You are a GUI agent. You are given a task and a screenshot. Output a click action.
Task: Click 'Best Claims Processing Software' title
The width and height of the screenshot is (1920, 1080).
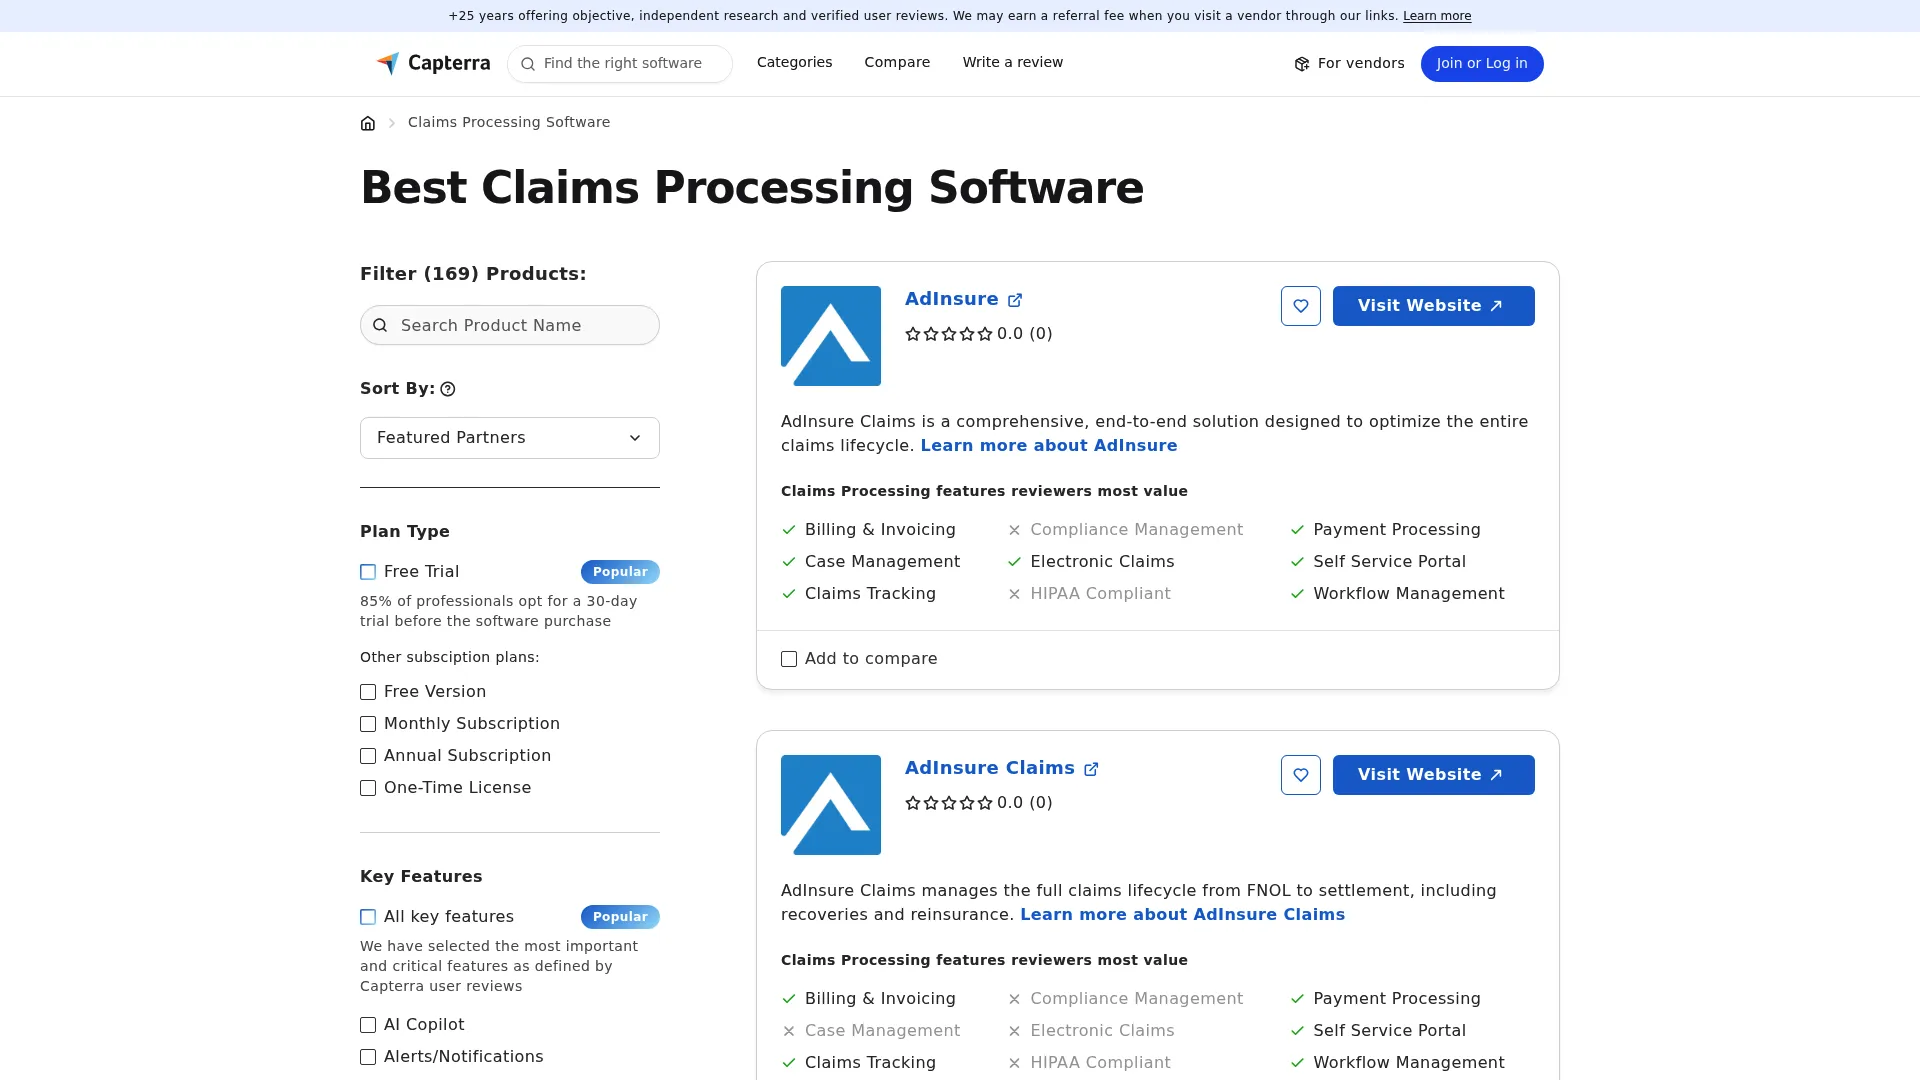(x=752, y=188)
